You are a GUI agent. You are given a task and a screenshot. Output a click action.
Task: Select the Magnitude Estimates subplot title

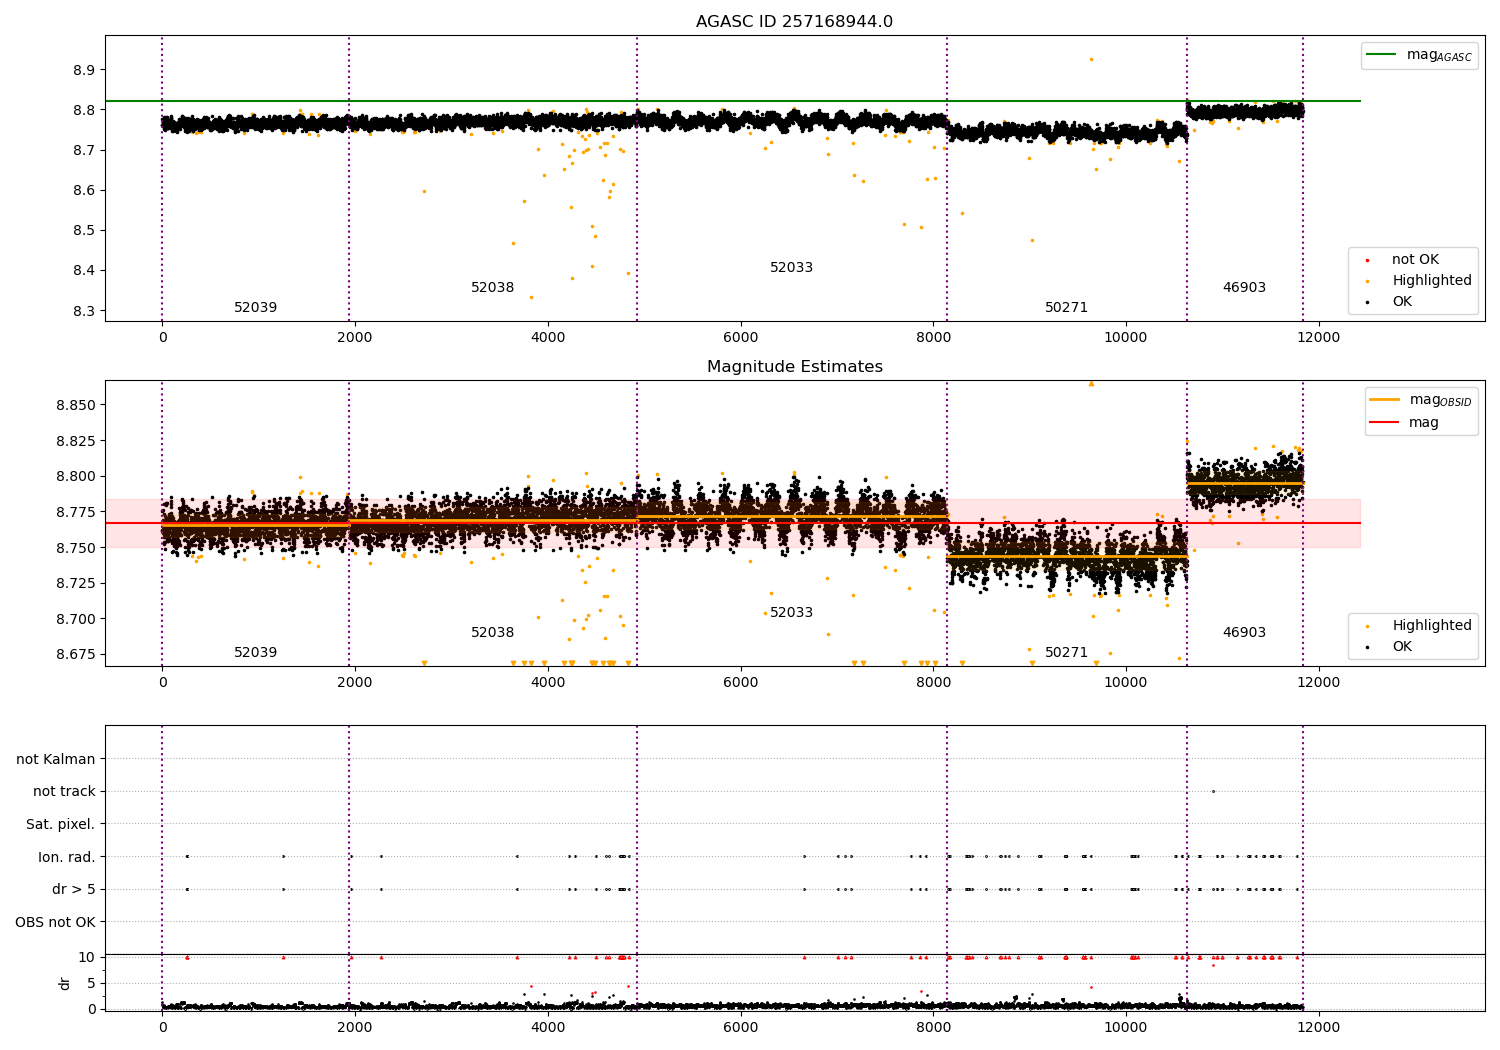794,367
